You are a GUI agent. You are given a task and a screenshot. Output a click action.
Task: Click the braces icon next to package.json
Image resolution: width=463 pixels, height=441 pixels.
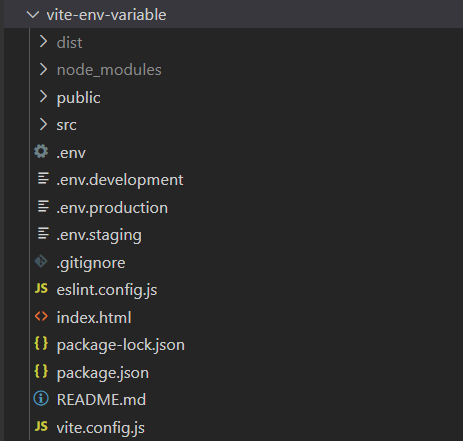pos(41,371)
